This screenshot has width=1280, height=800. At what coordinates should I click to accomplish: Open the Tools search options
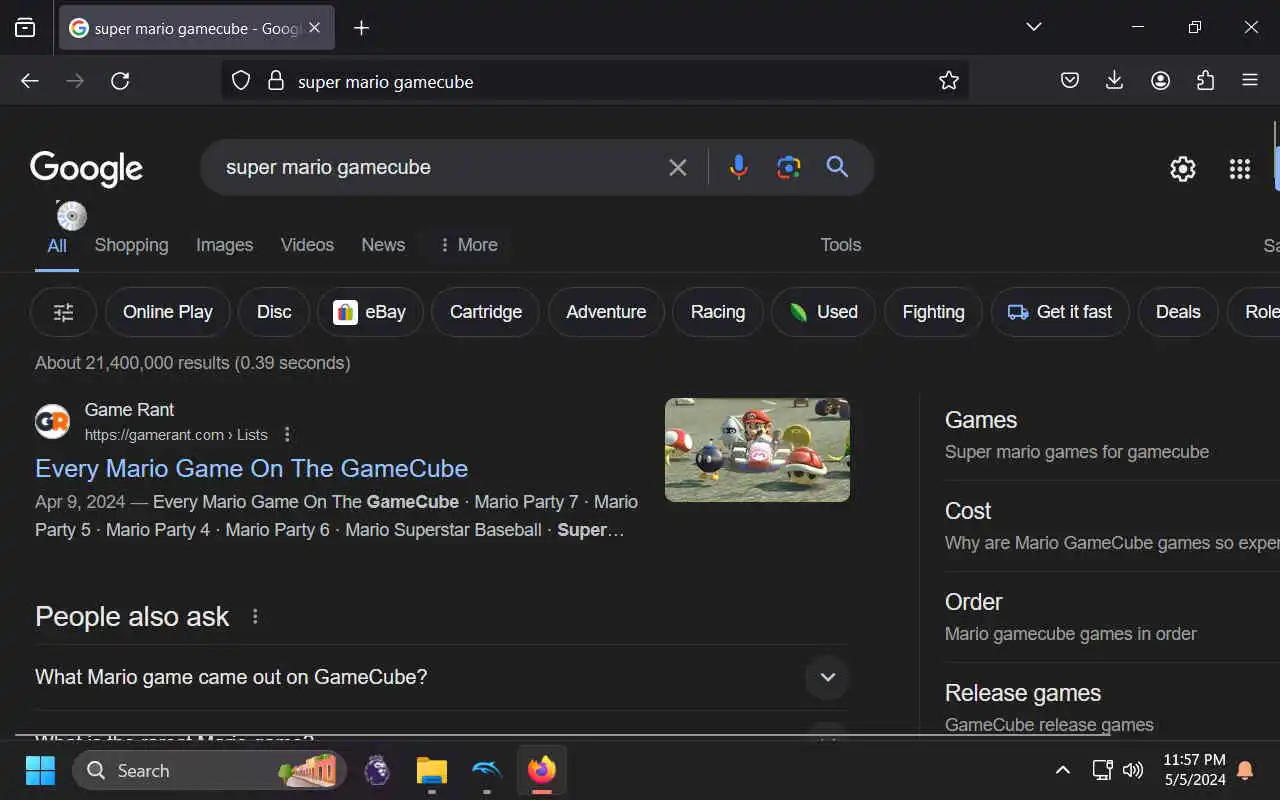(841, 245)
